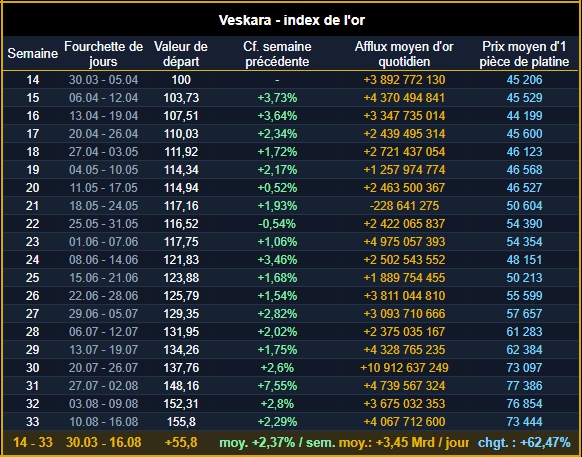Select platinum price 77 386
This screenshot has width=582, height=457.
tap(524, 386)
